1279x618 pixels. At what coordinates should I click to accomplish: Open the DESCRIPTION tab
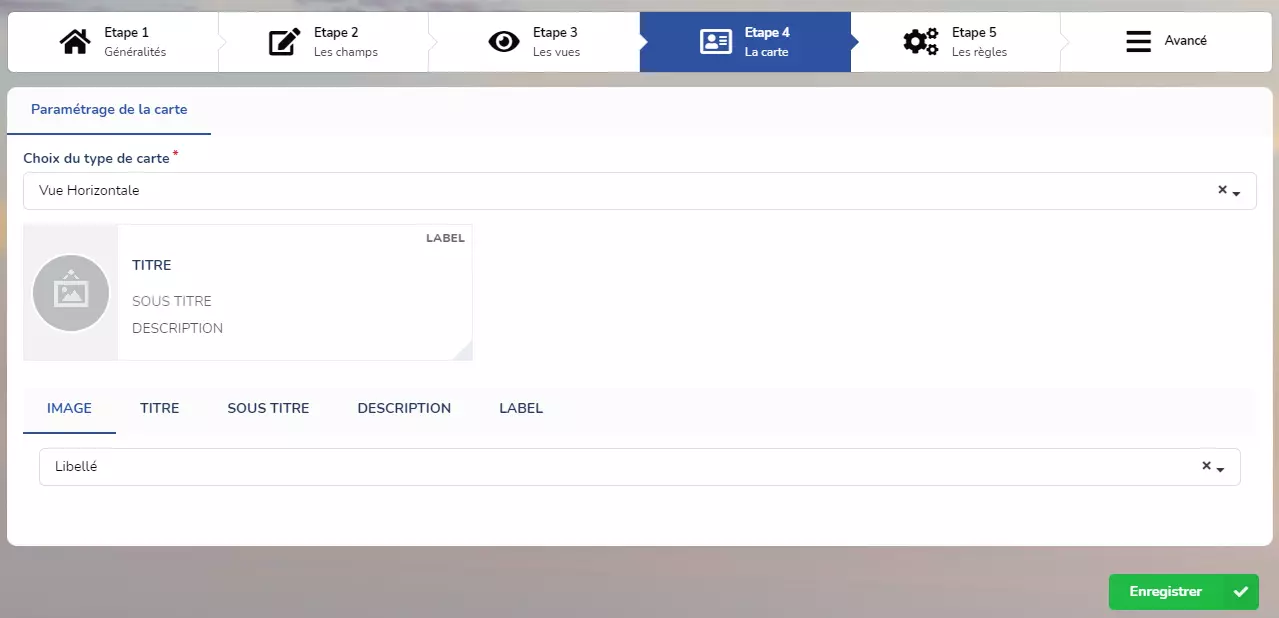pos(404,409)
